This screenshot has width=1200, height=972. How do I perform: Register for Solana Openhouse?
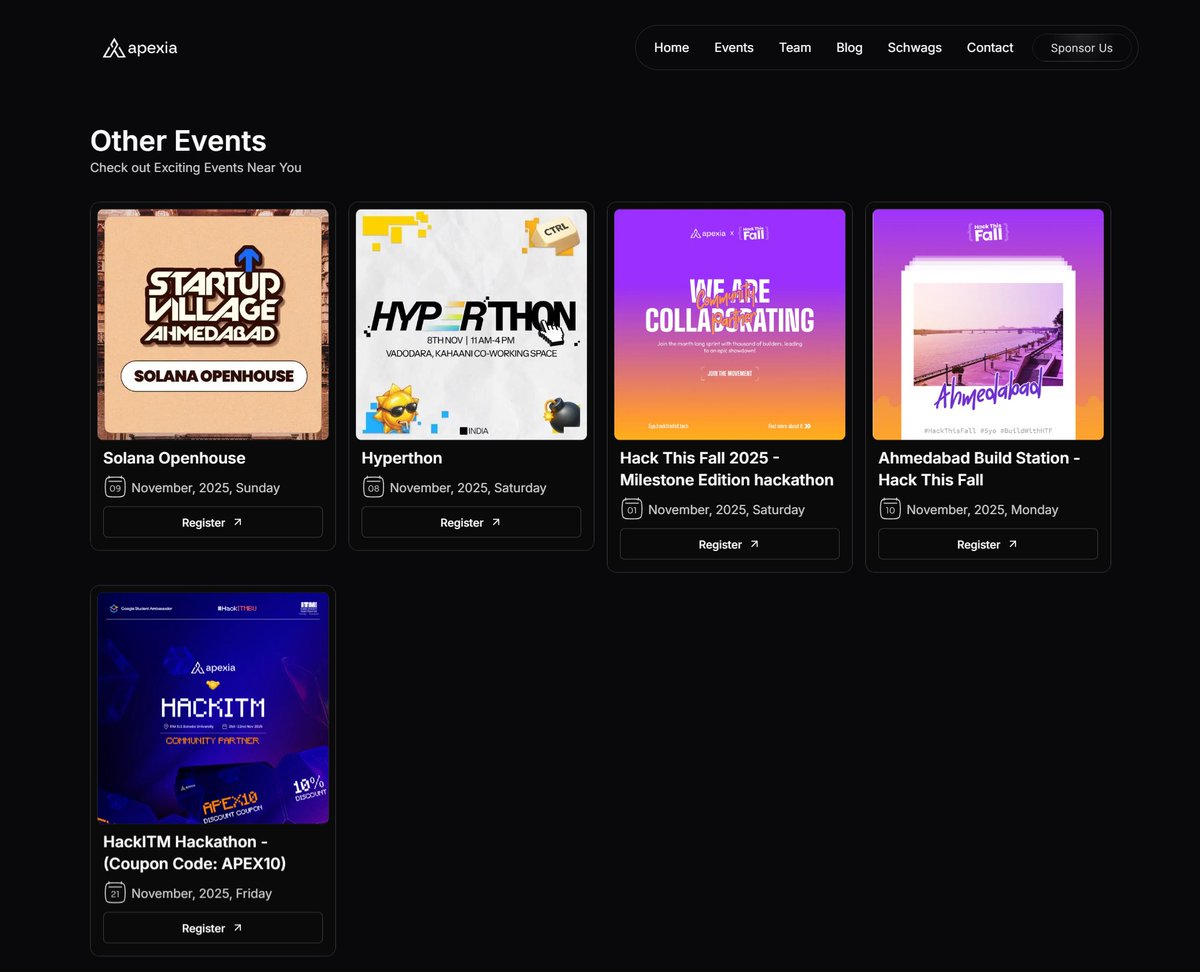click(x=213, y=522)
